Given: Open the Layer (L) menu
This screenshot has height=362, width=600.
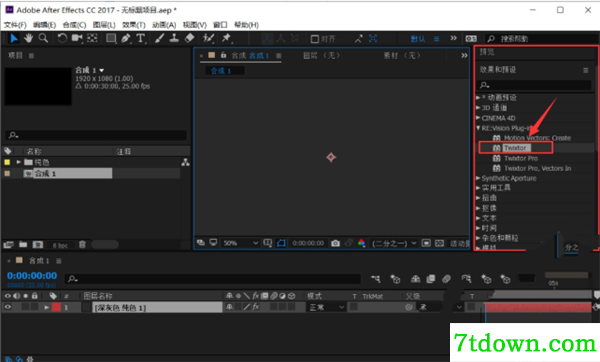Looking at the screenshot, I should coord(104,25).
